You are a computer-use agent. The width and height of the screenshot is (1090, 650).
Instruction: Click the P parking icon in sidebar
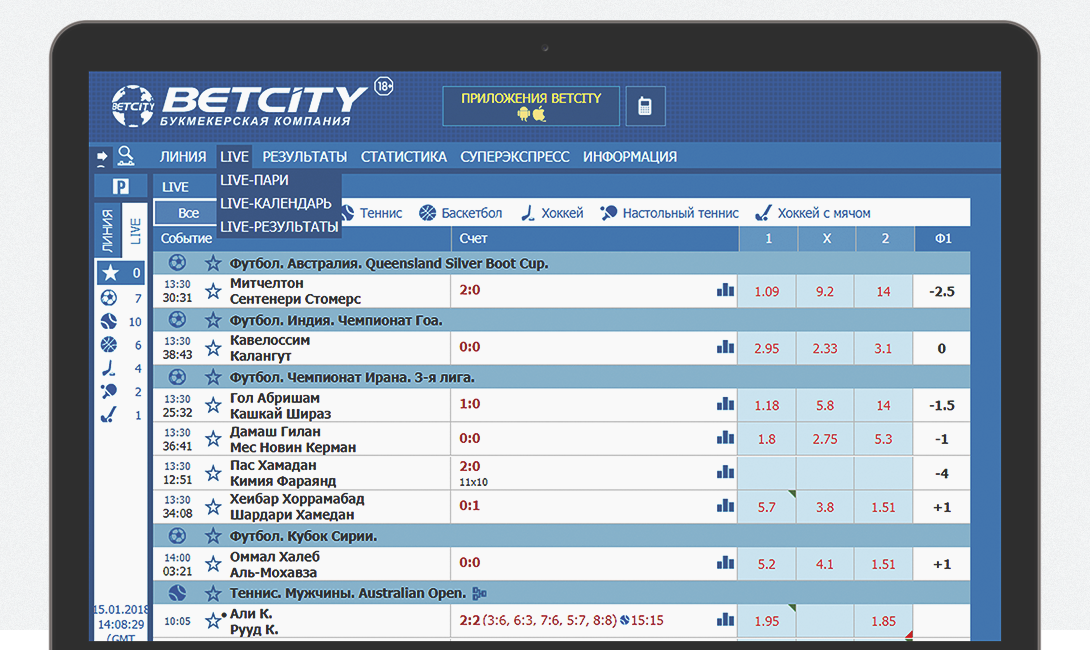(x=121, y=186)
